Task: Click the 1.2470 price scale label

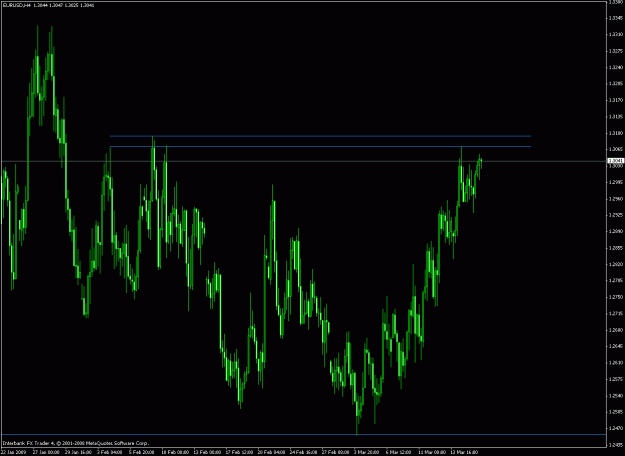Action: (615, 429)
